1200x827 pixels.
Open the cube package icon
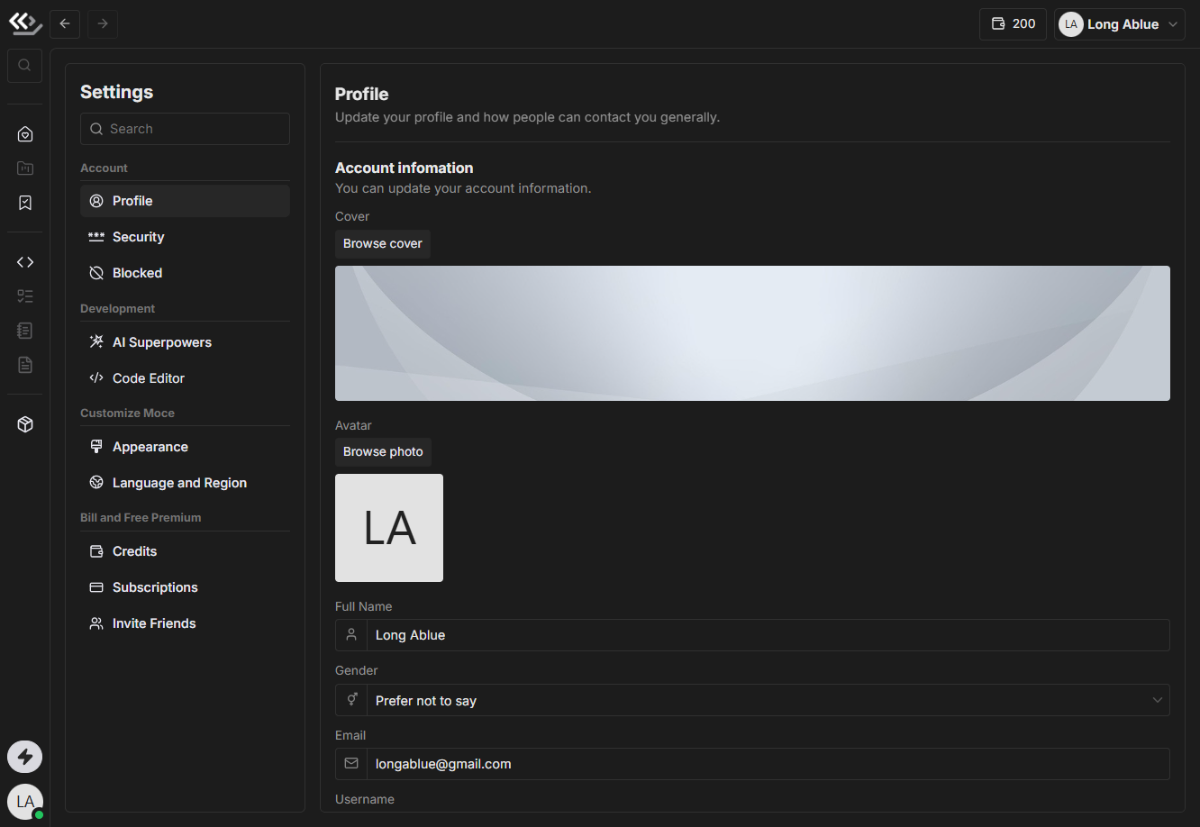(x=25, y=425)
